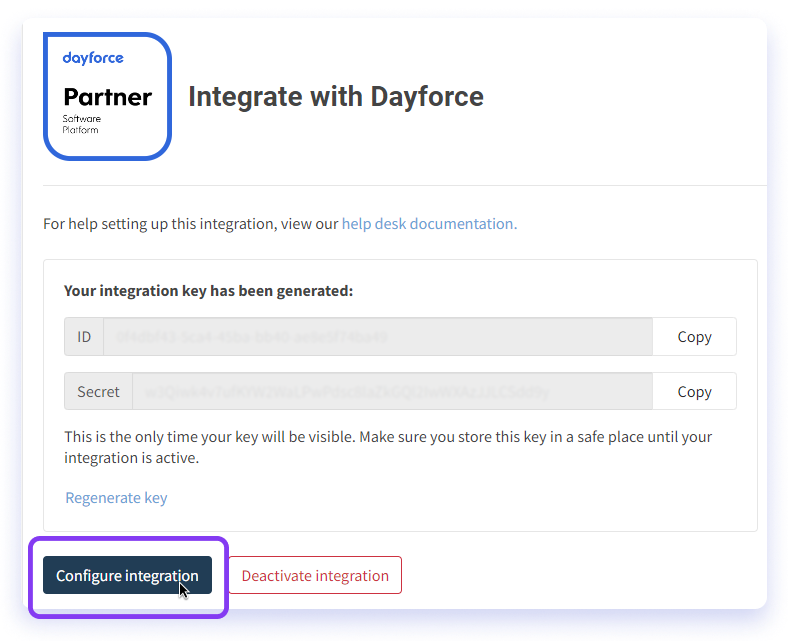
Task: Click 'Your integration key has been generated' text
Action: pyautogui.click(x=209, y=291)
